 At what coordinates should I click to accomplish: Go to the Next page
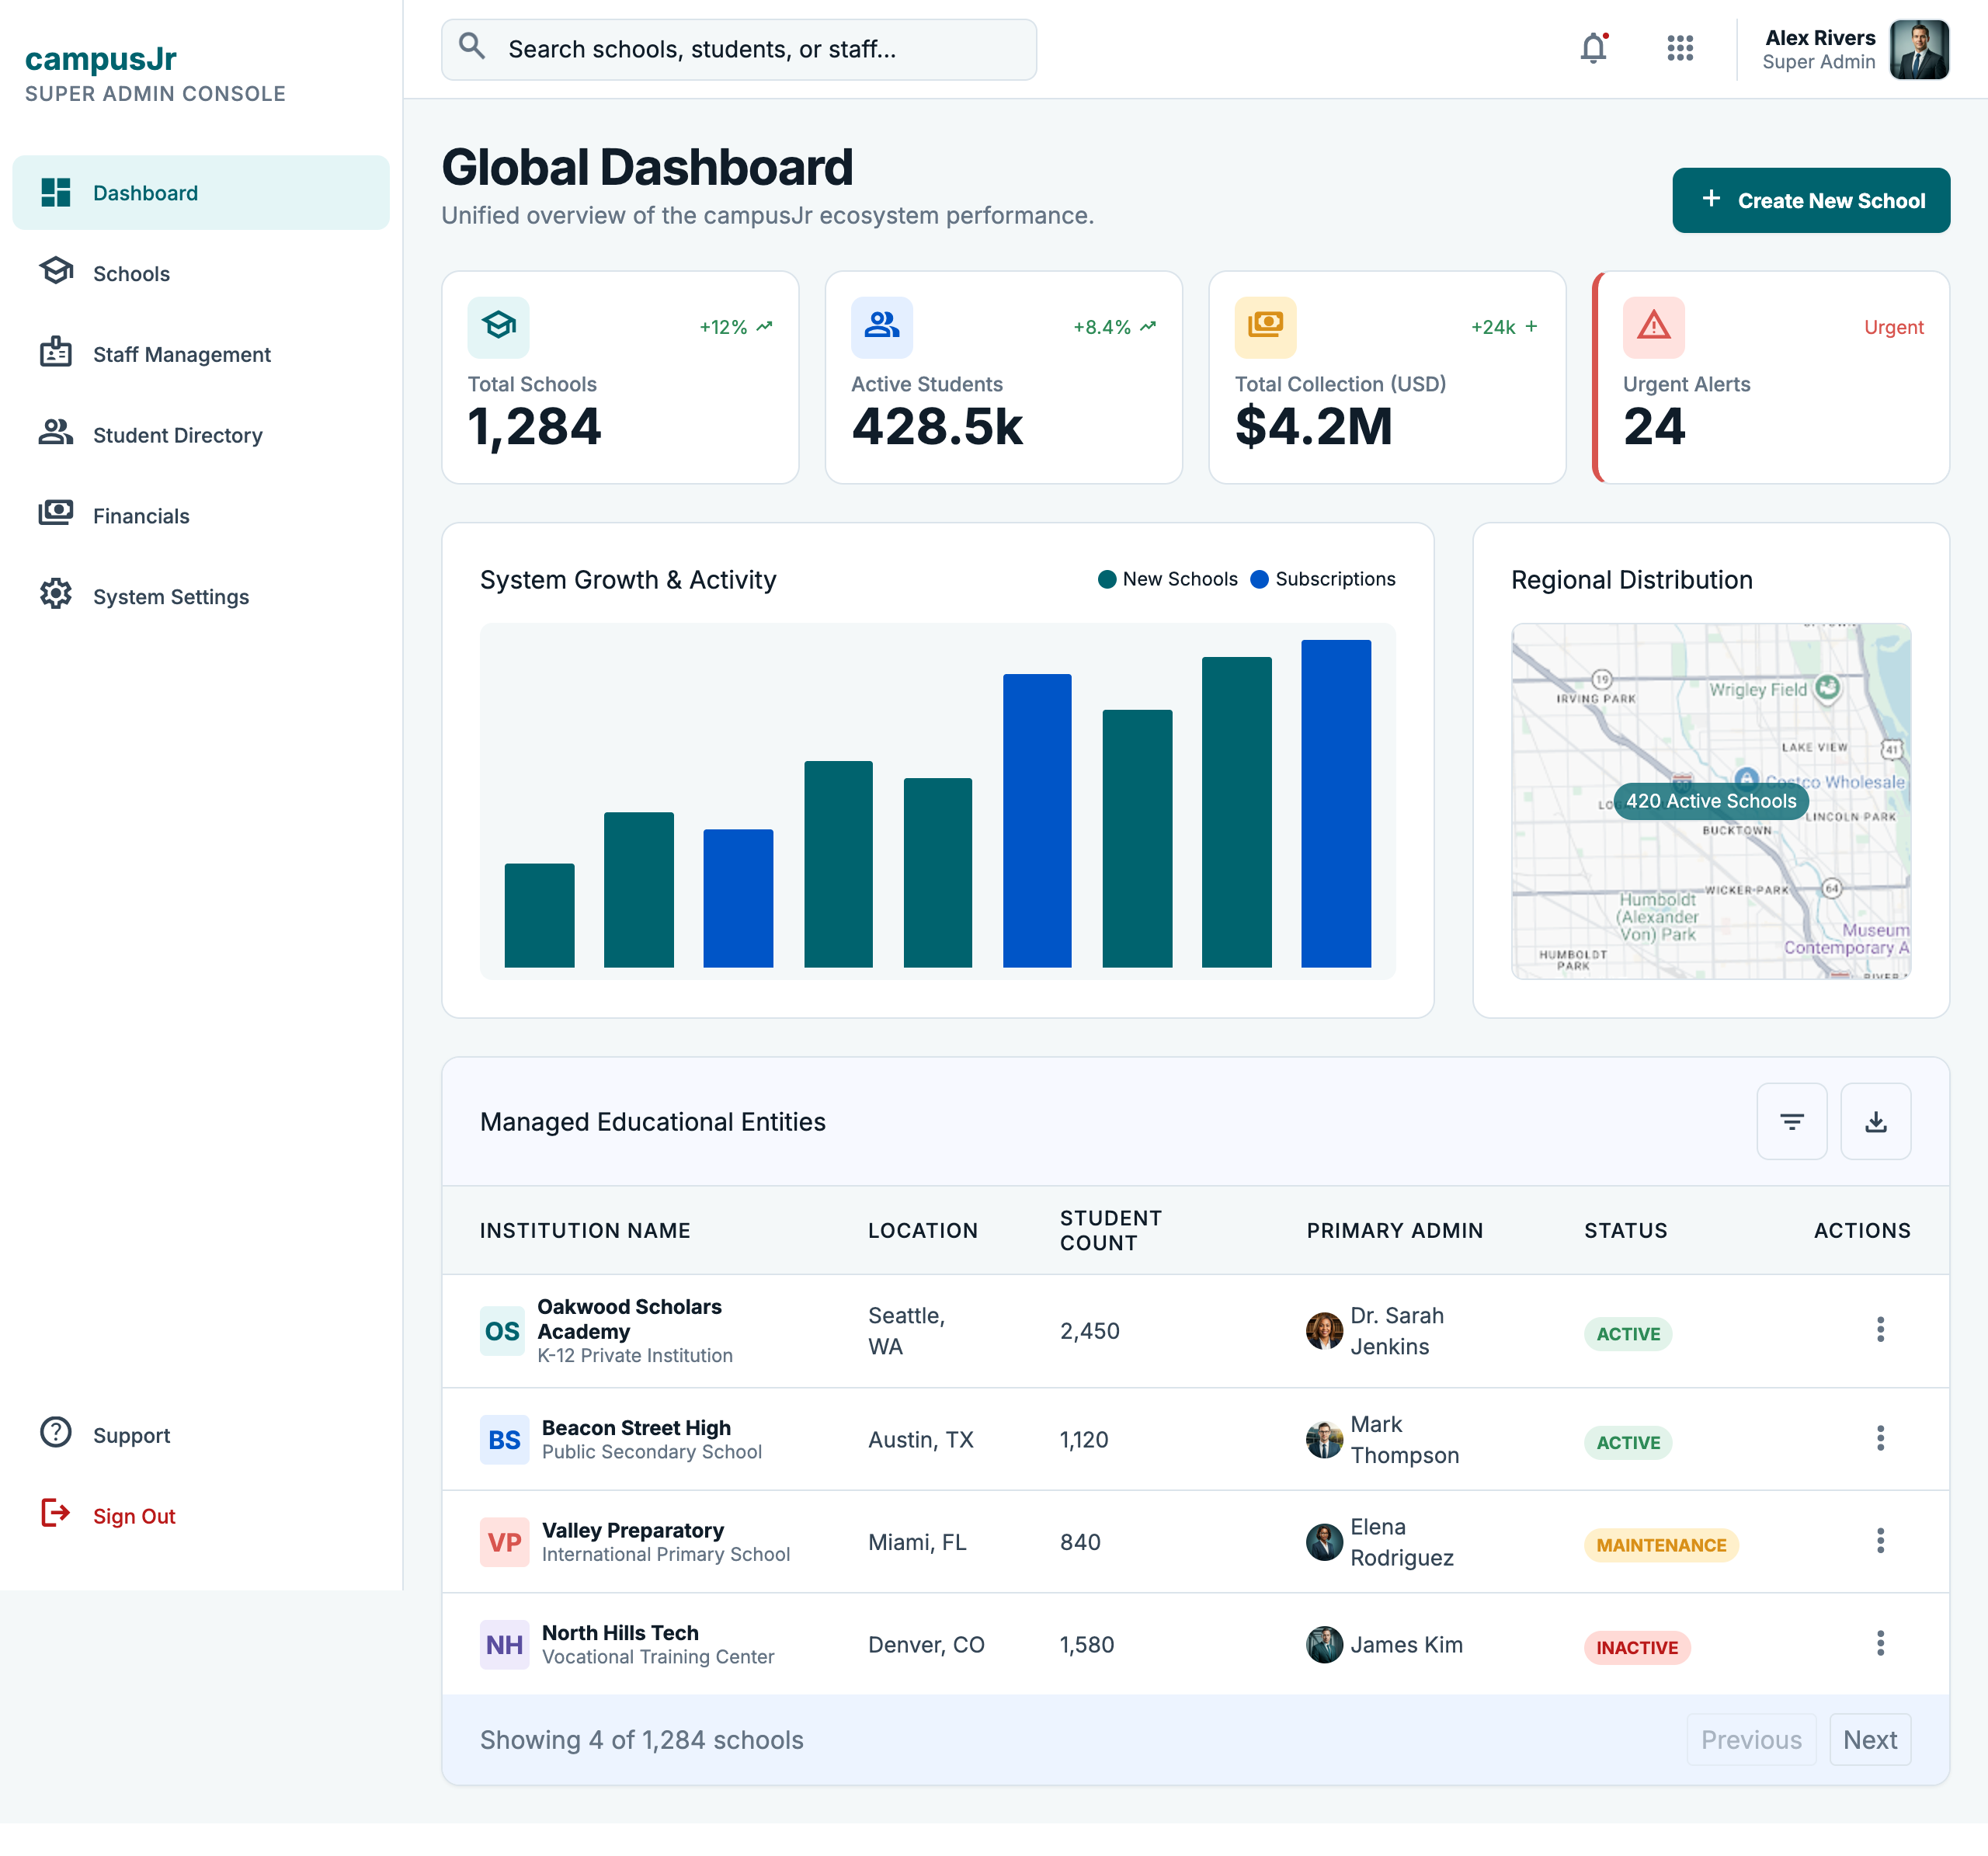tap(1869, 1739)
